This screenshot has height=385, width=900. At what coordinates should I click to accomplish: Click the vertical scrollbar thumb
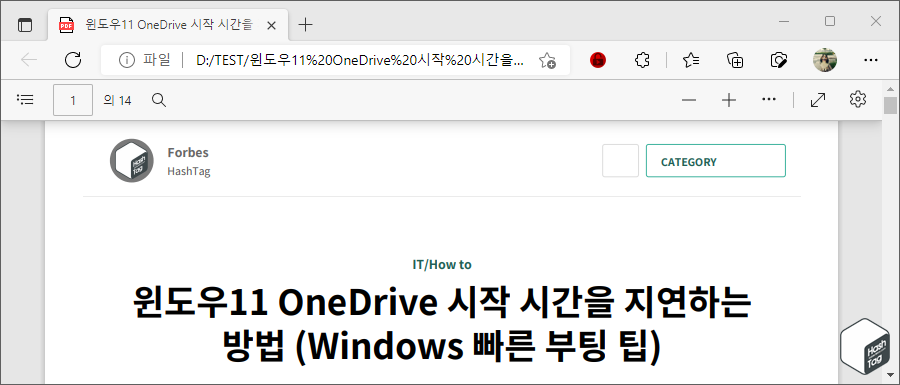pos(890,106)
